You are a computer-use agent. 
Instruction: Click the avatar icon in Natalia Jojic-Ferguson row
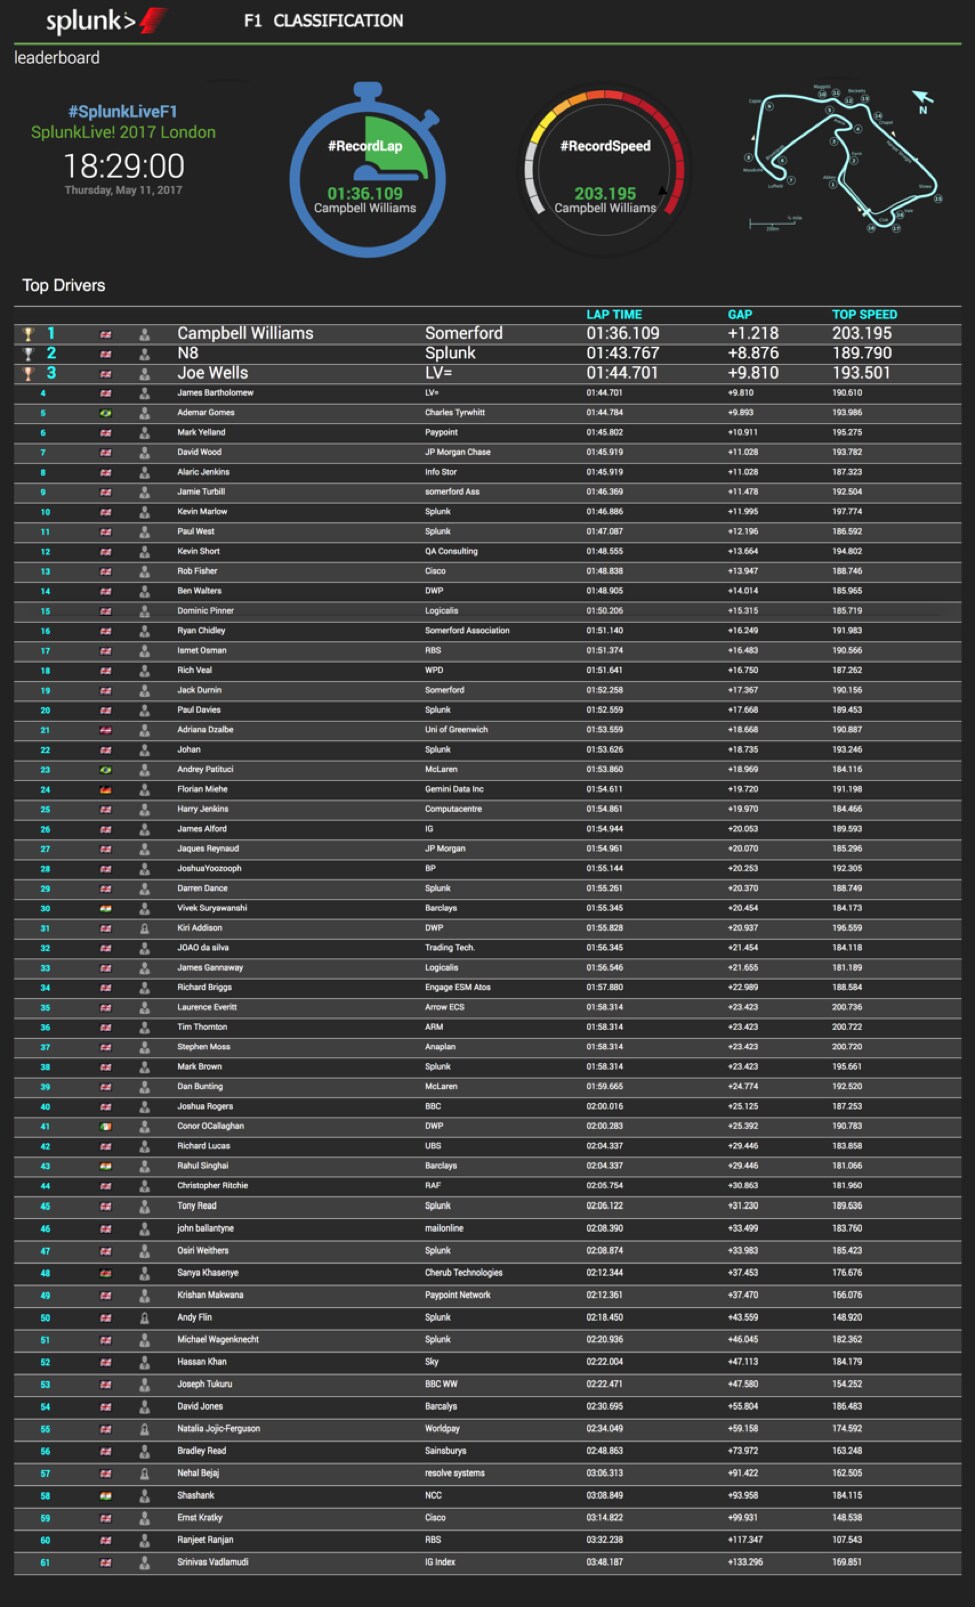[x=144, y=1429]
